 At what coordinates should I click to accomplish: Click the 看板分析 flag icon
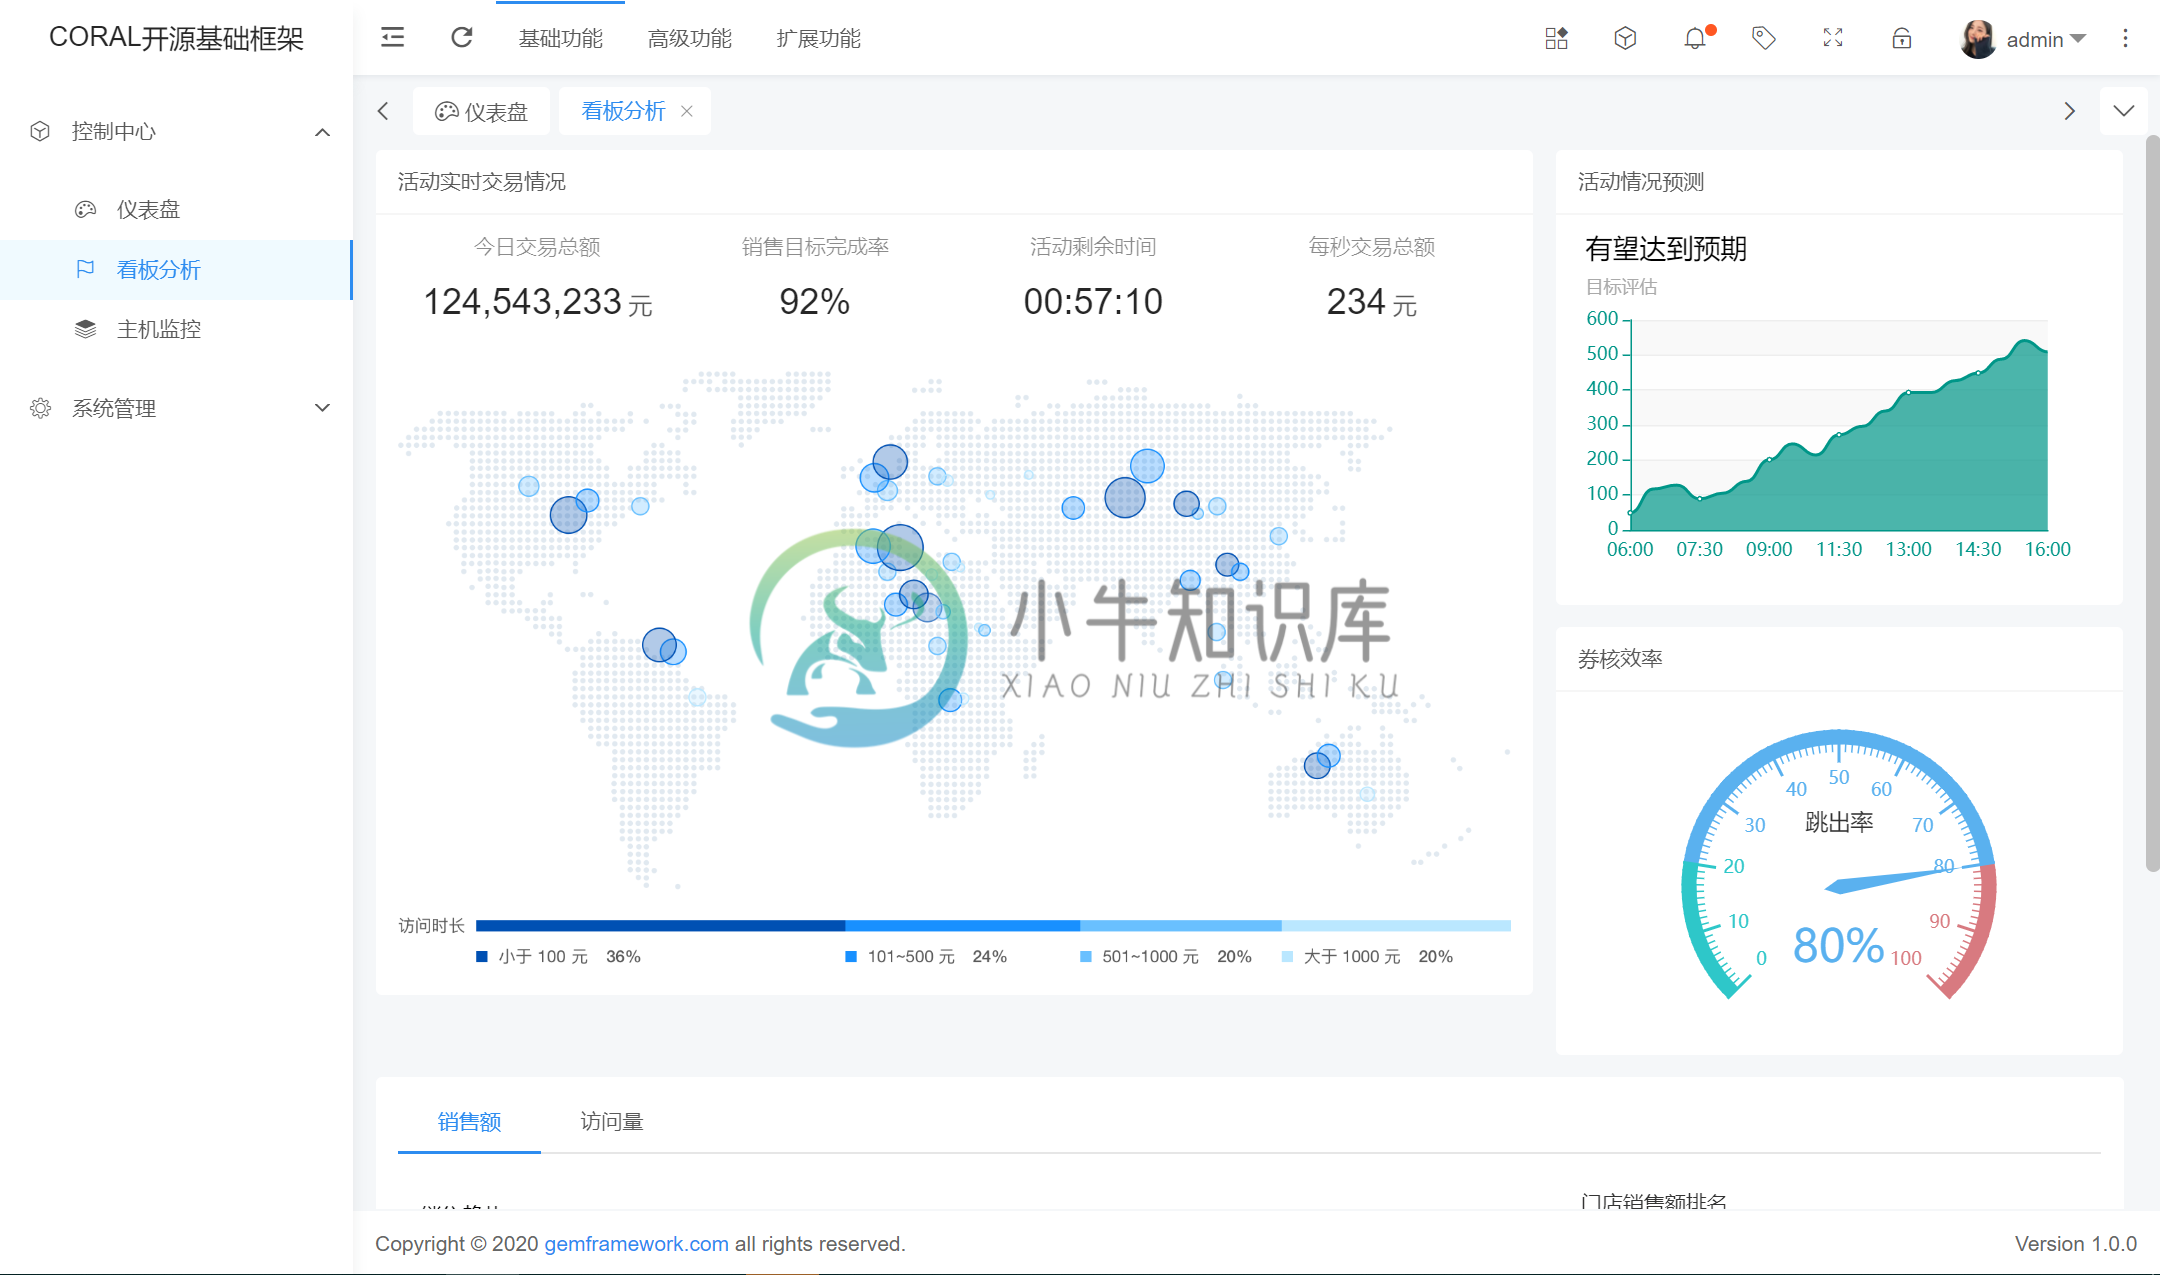click(86, 270)
